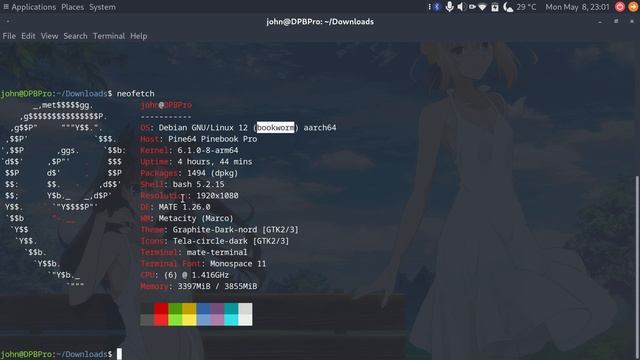Click the memory value '3397MiB / 3855MiB'
640x360 pixels.
[x=217, y=287]
